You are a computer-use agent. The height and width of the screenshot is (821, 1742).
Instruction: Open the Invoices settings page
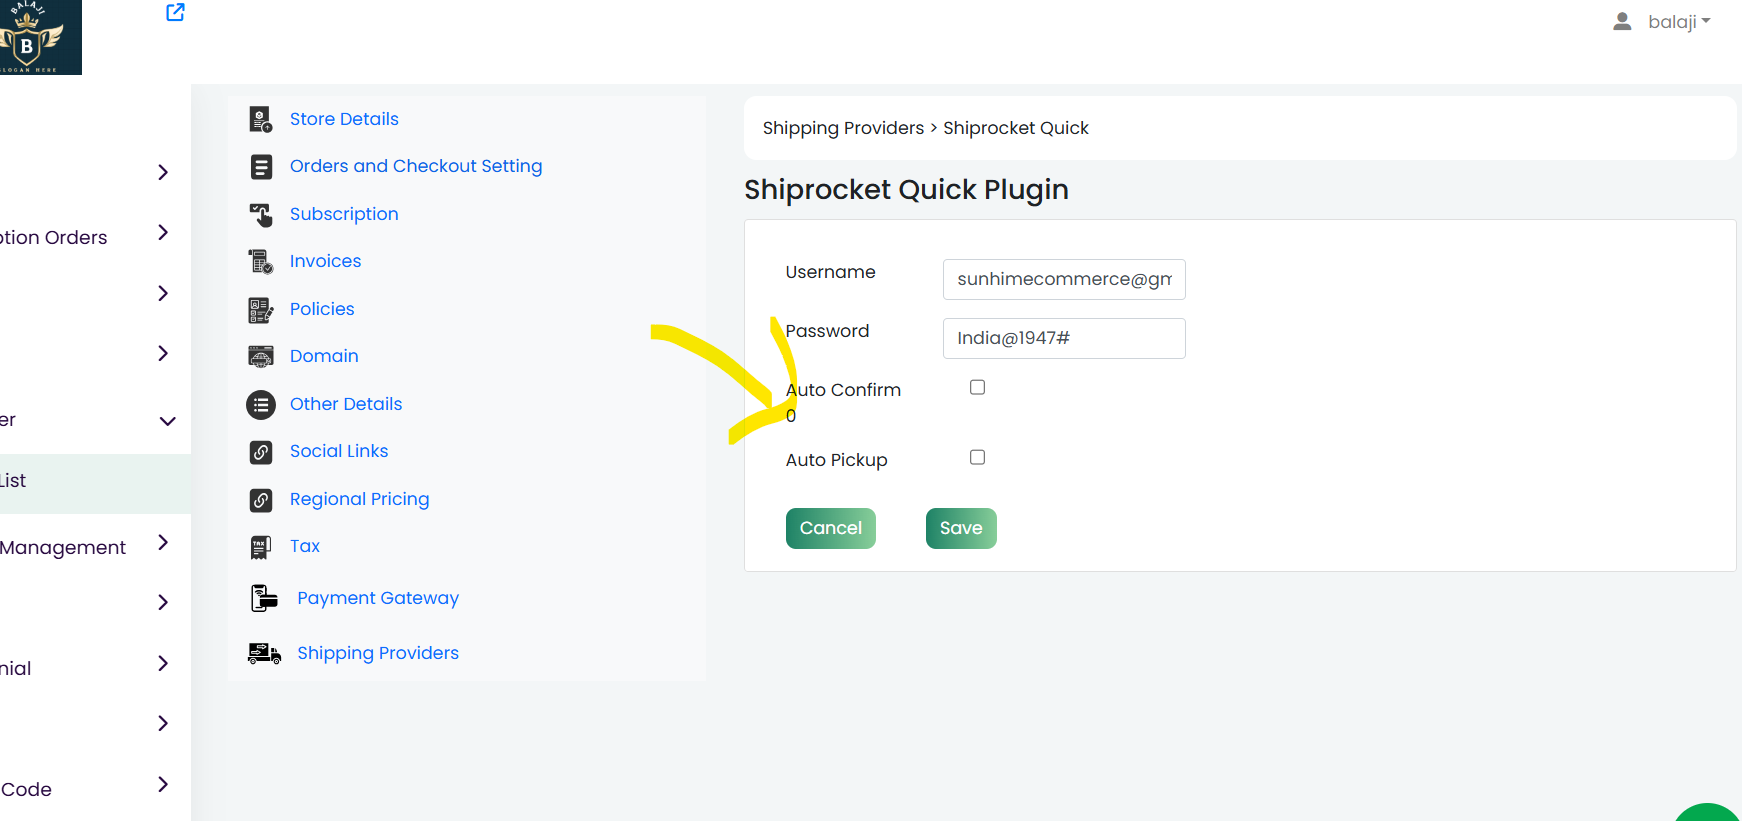tap(325, 261)
